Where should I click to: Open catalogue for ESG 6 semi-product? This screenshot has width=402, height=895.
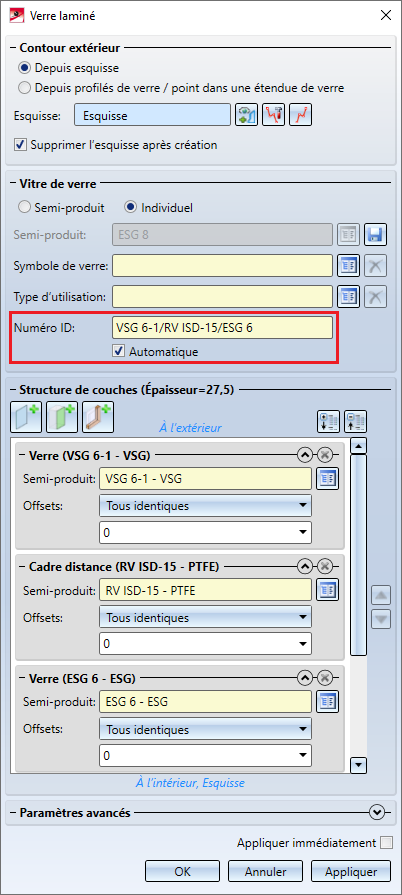click(328, 702)
